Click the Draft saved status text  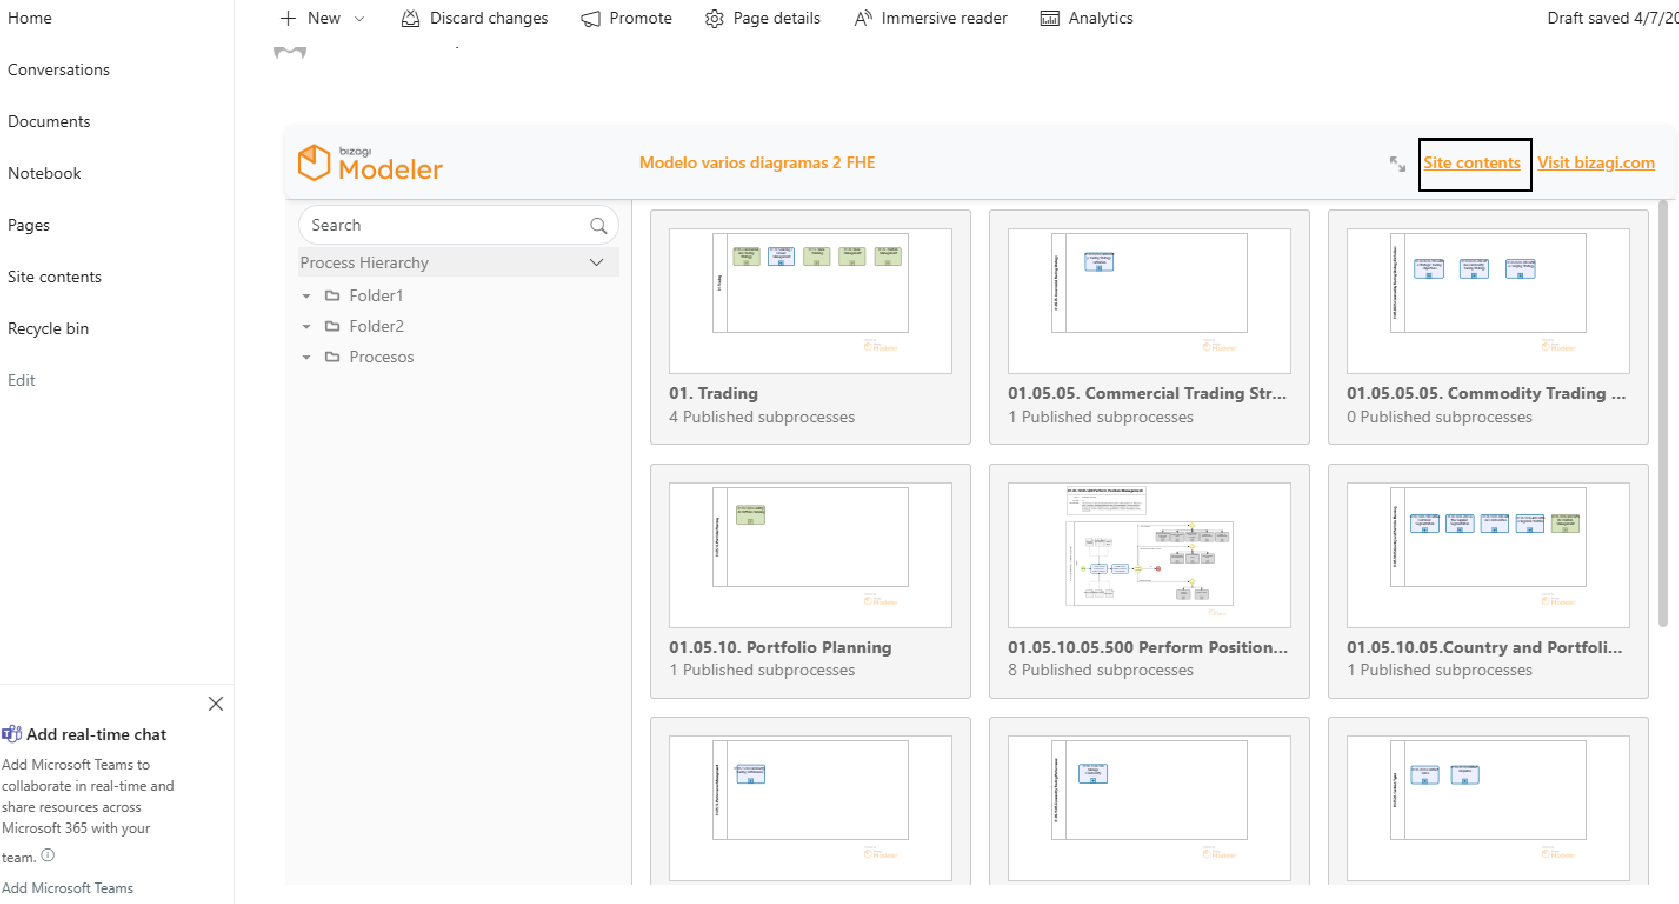[x=1612, y=18]
